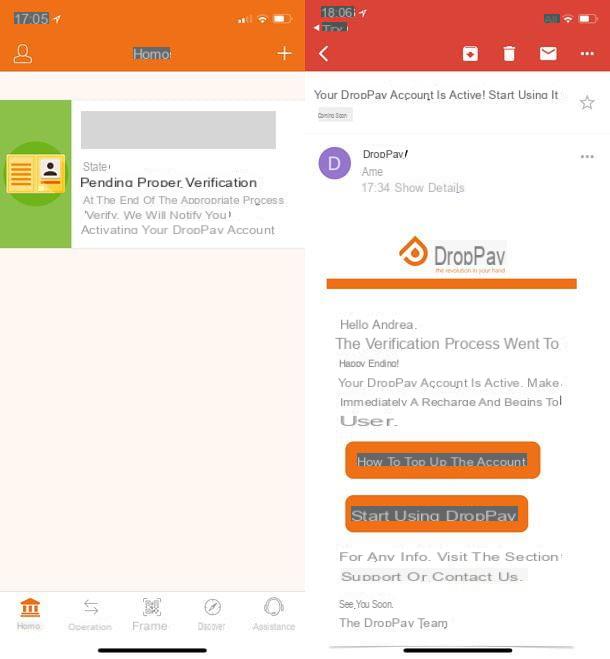Screen dimensions: 610x659
Task: Tap the Wi-Fi icon in mail status bar
Action: pyautogui.click(x=568, y=18)
